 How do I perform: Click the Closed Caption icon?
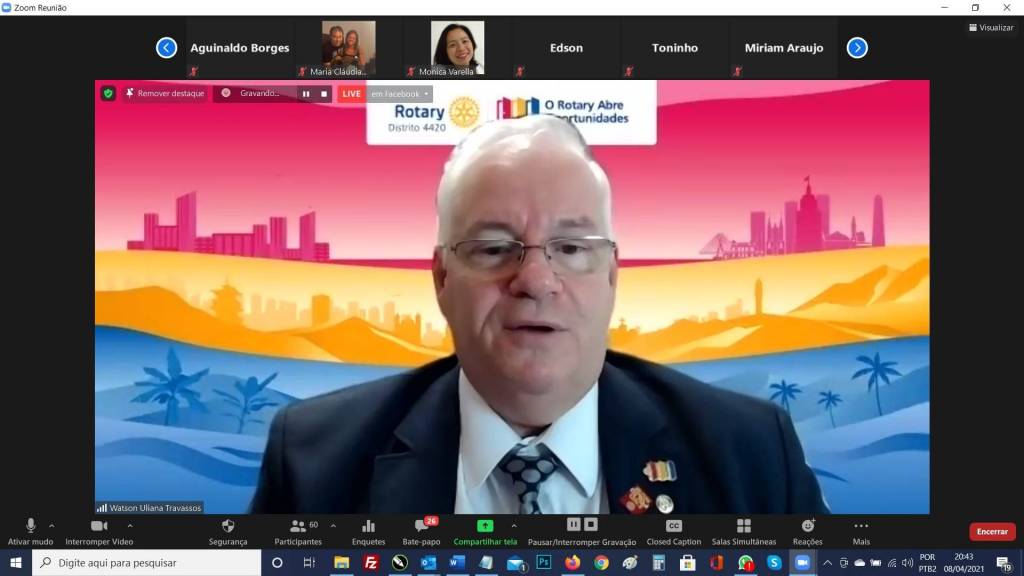pyautogui.click(x=673, y=527)
